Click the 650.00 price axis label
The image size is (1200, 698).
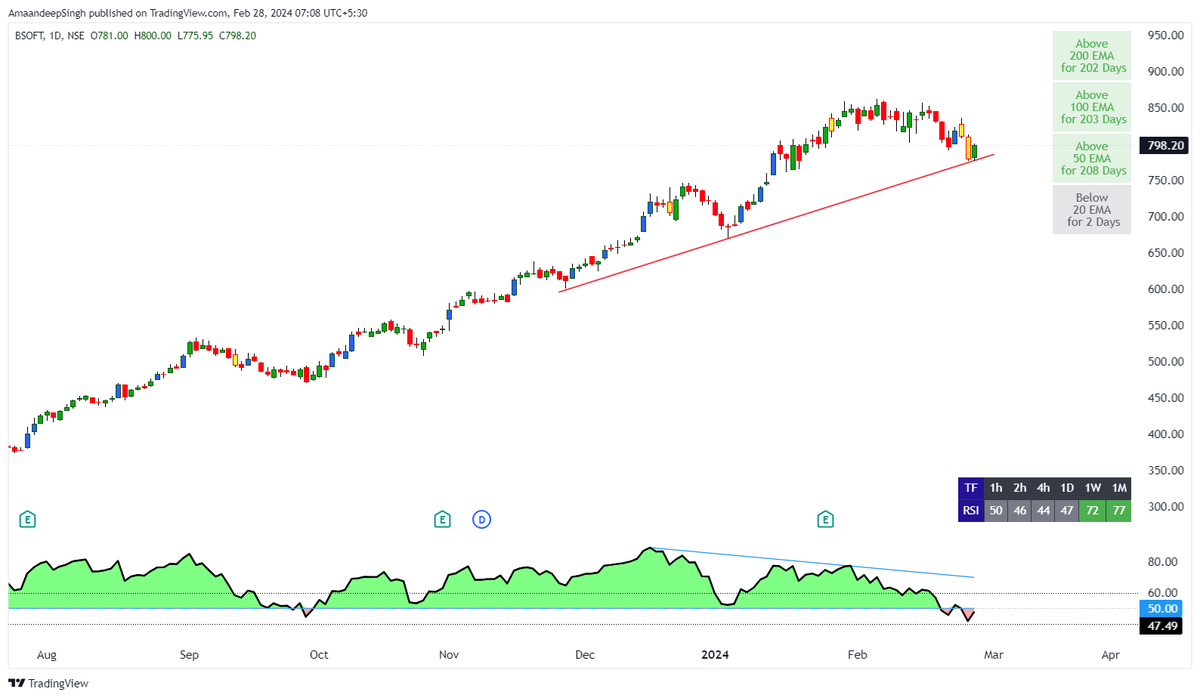coord(1166,253)
